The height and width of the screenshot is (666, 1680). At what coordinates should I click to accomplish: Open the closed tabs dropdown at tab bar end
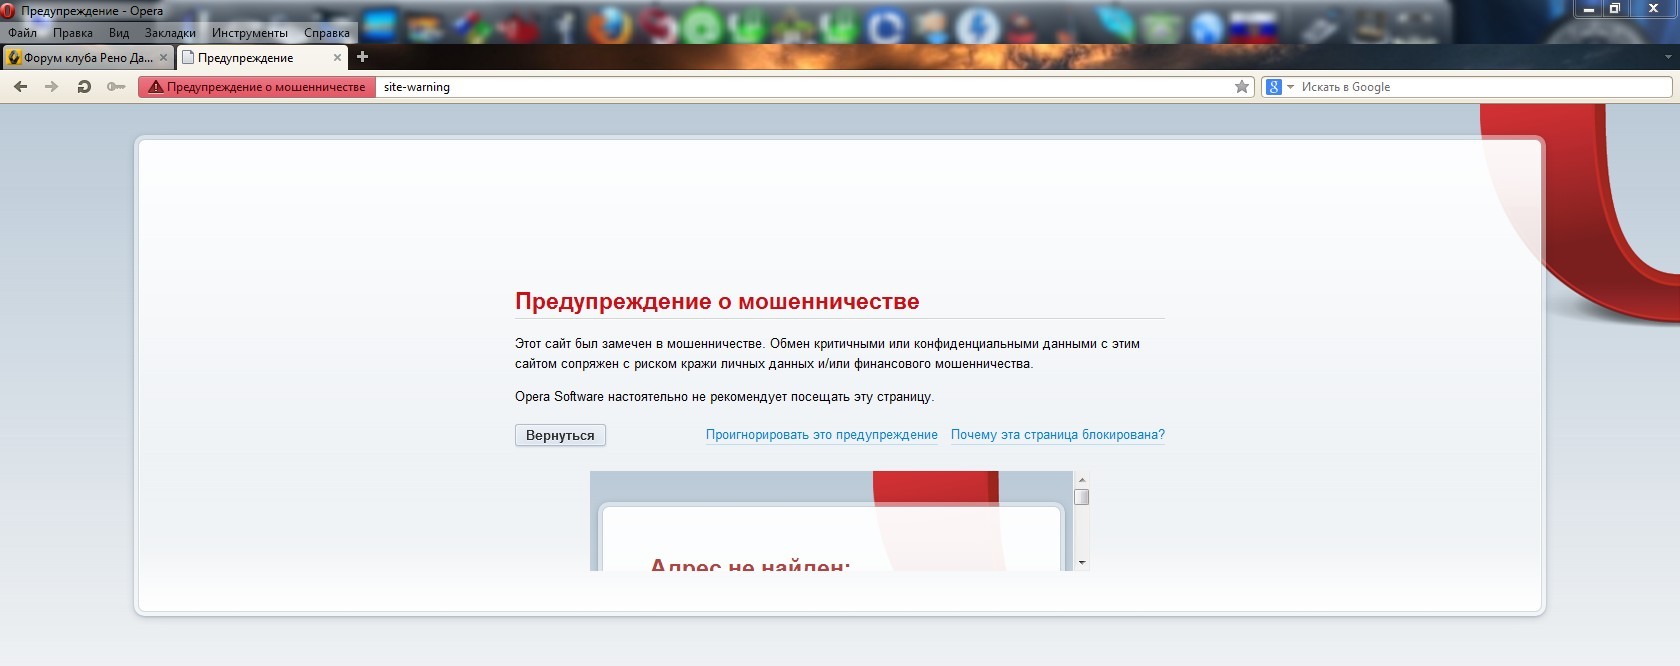pos(1668,57)
